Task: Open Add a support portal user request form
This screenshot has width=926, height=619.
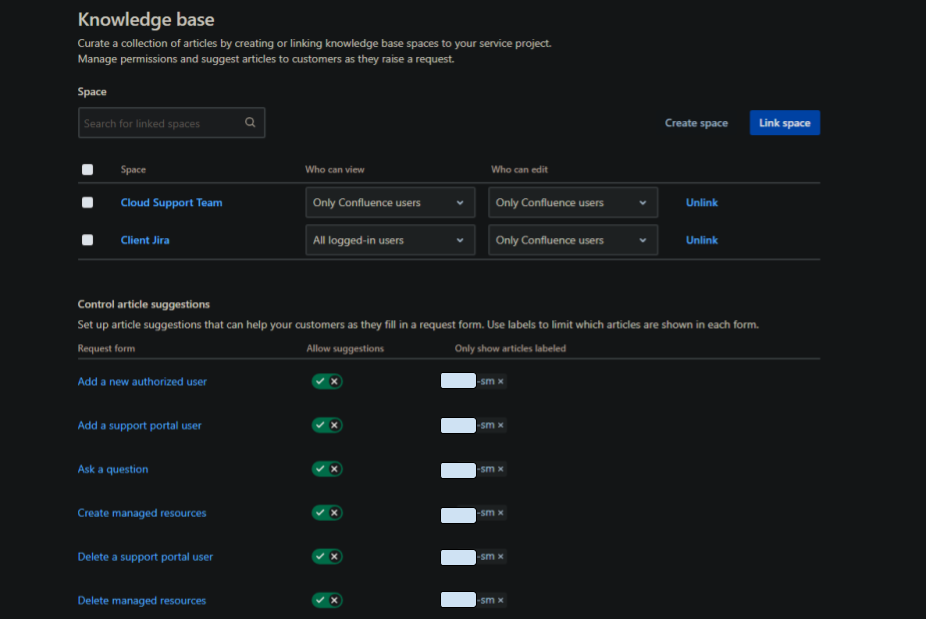Action: point(139,425)
